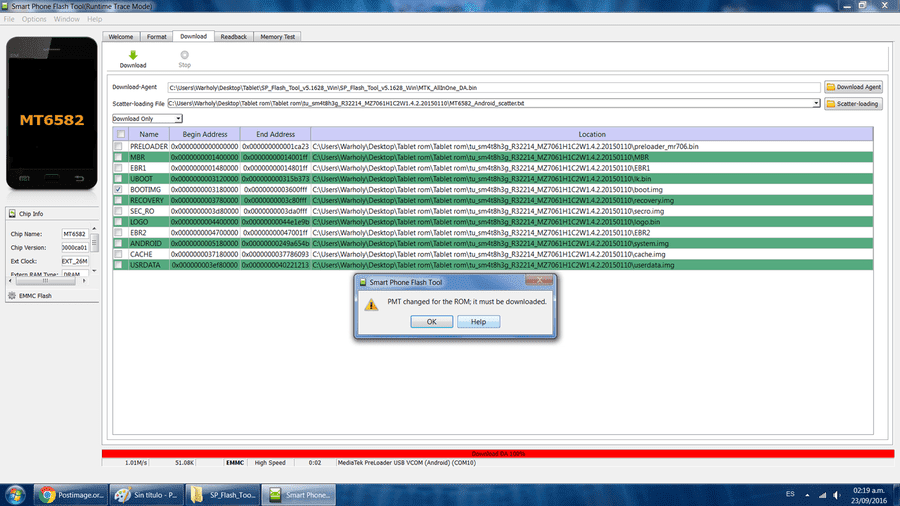Select the Smart Phone taskbar item

pos(299,495)
